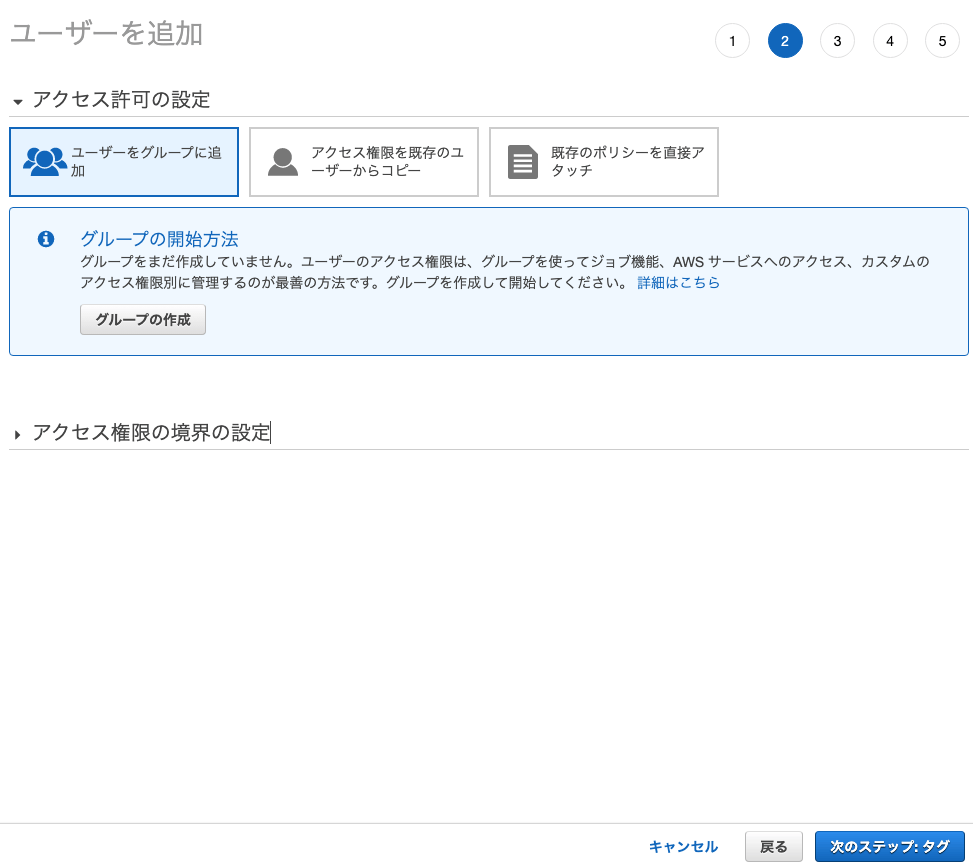The image size is (973, 867).
Task: Select the 既存のポリシーを直接アタッチ option
Action: pyautogui.click(x=604, y=161)
